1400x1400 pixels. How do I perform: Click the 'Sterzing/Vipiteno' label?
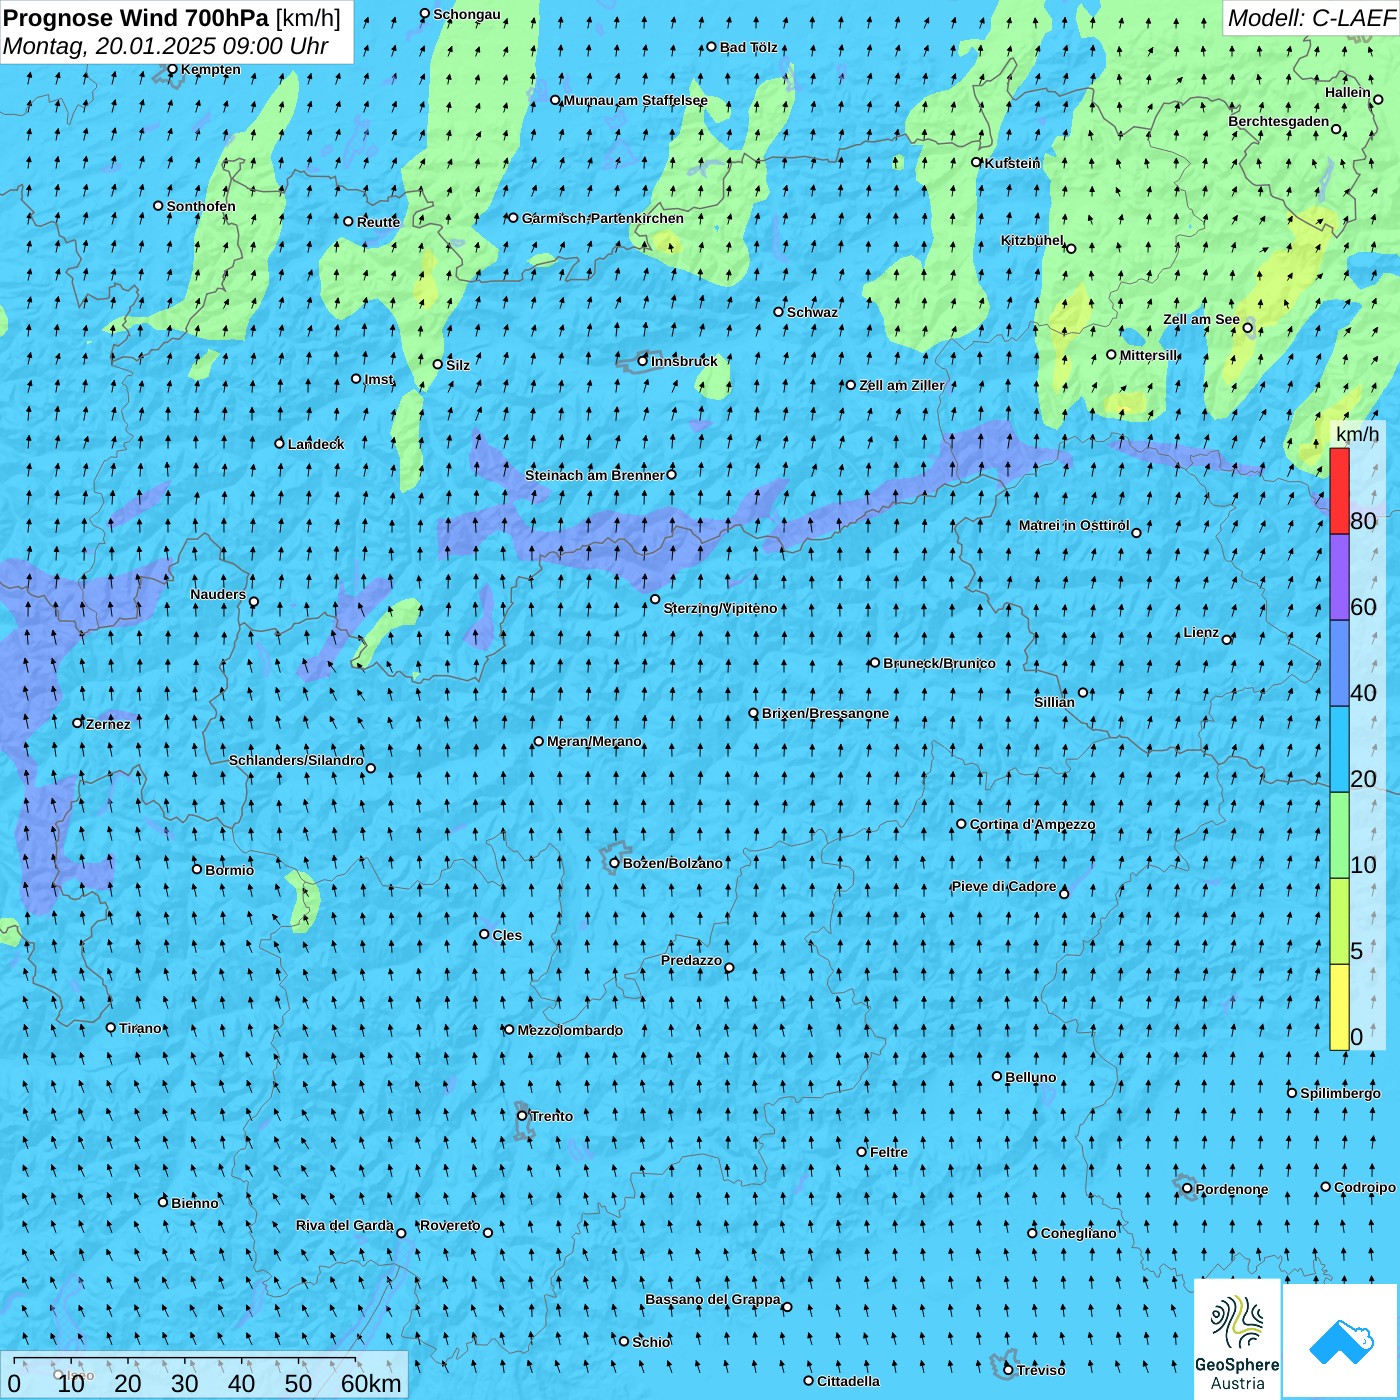pyautogui.click(x=721, y=609)
